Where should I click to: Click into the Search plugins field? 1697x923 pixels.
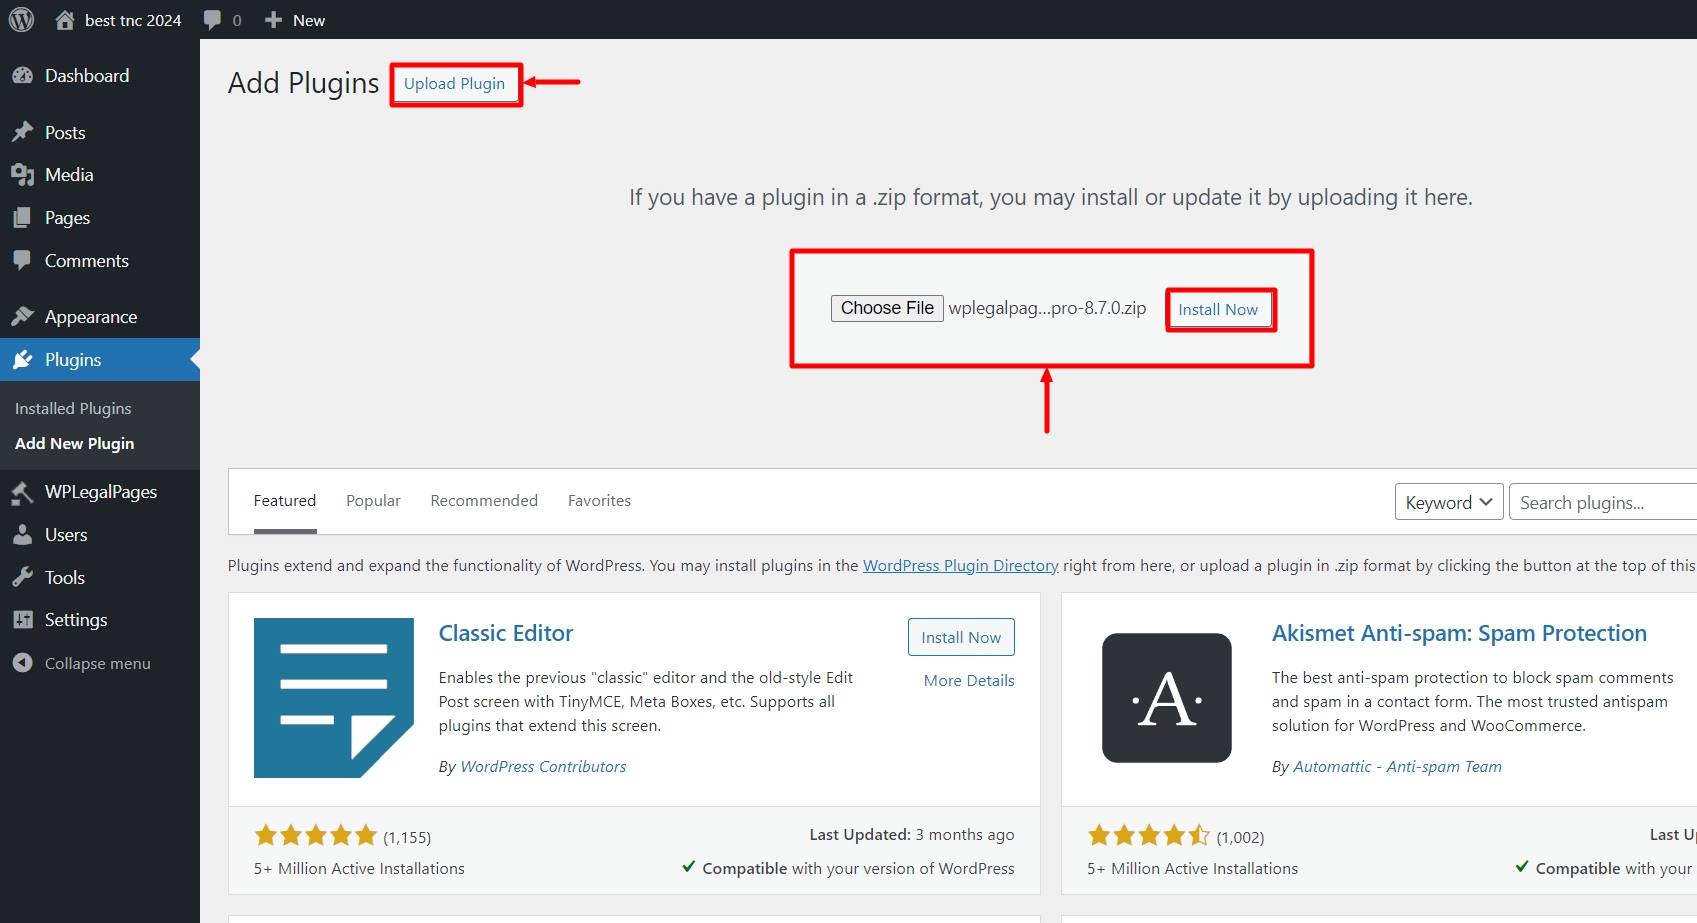pyautogui.click(x=1600, y=501)
